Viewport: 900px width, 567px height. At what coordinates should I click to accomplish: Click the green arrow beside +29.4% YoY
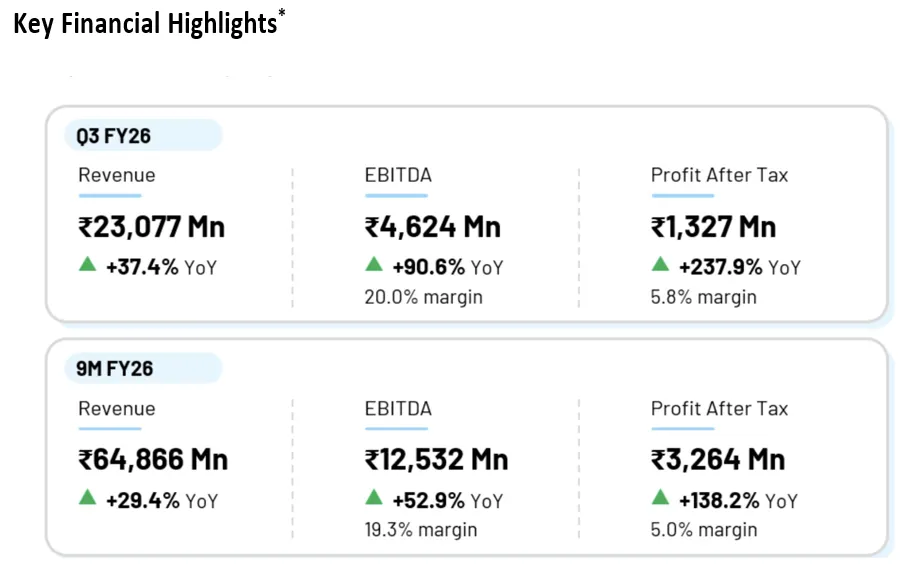tap(88, 498)
